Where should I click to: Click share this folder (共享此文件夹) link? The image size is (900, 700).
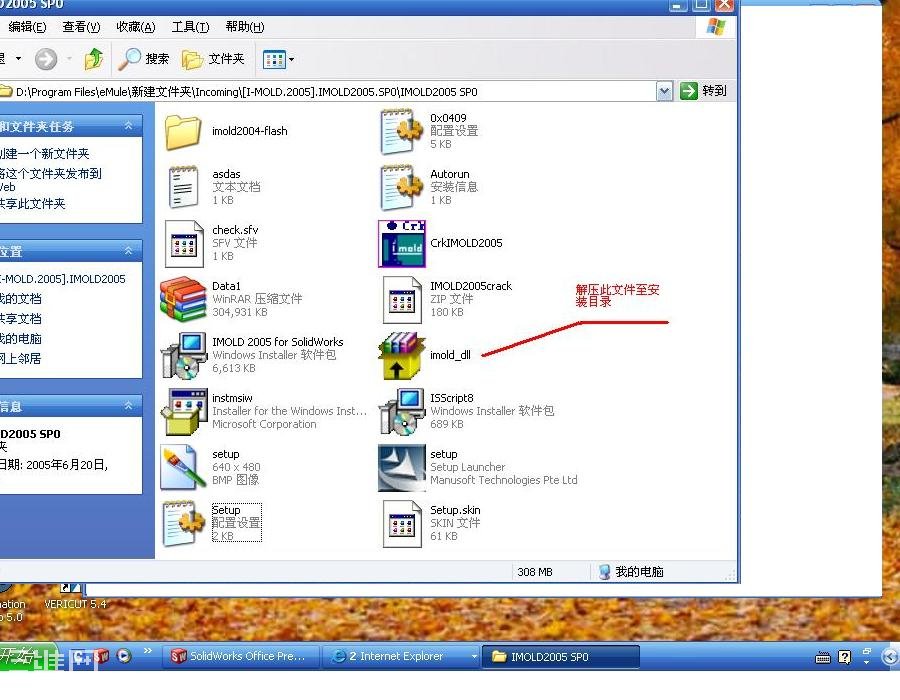[33, 204]
